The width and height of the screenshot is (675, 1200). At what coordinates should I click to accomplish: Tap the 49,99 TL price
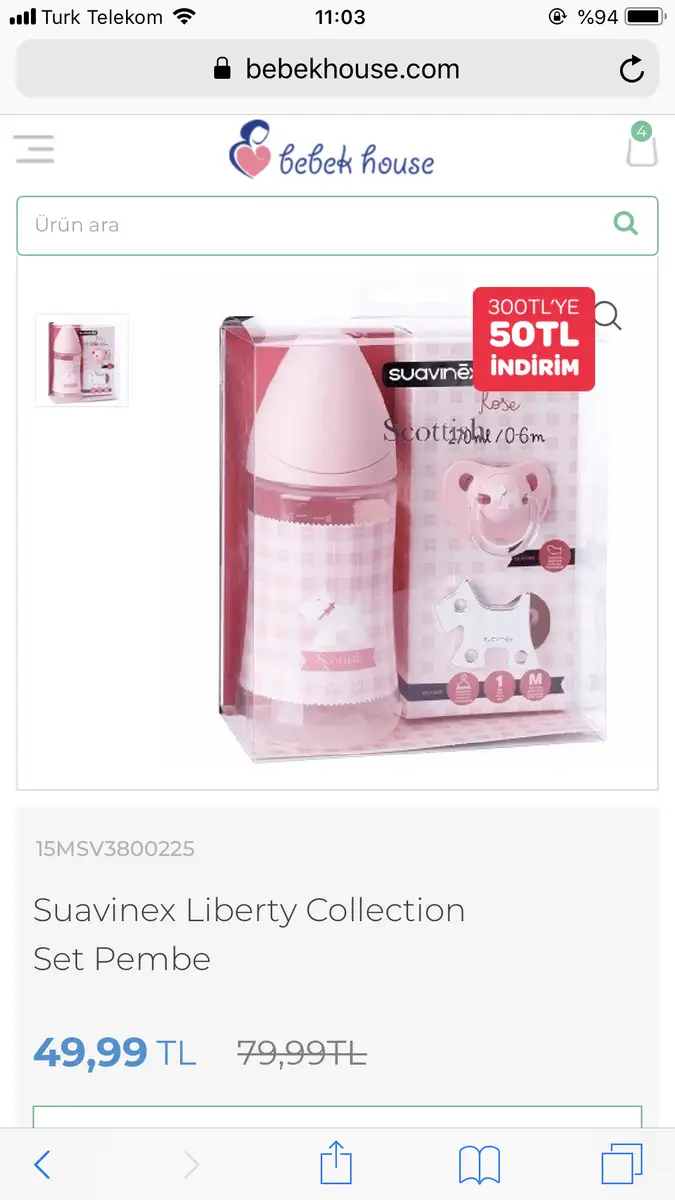[115, 1052]
